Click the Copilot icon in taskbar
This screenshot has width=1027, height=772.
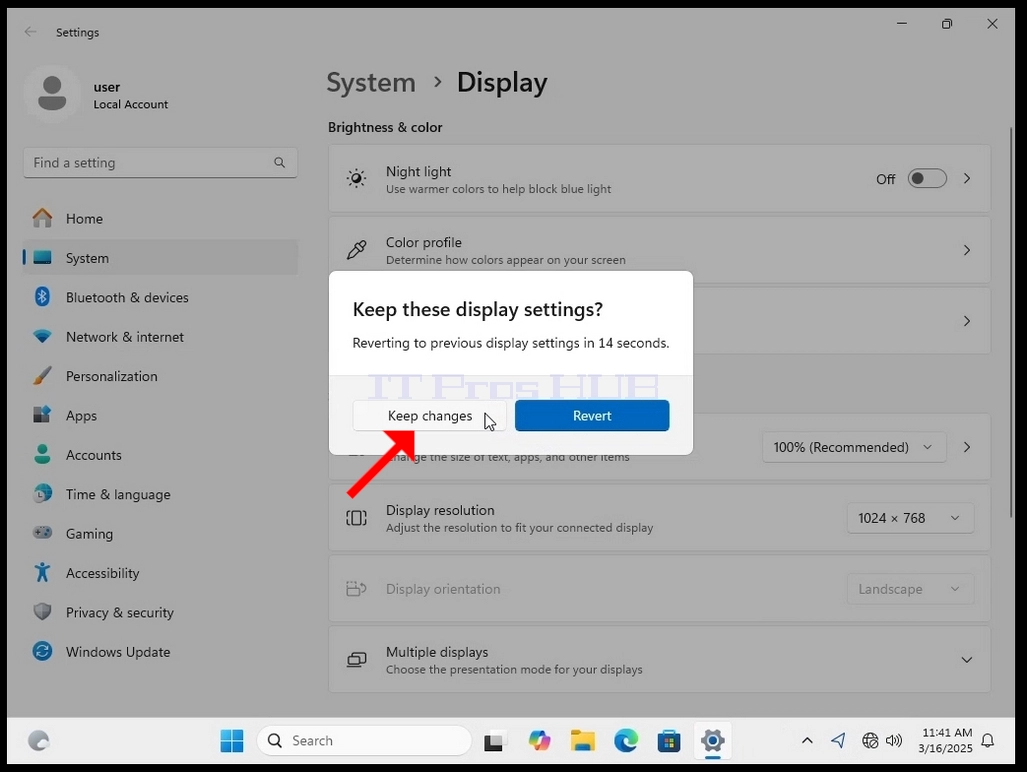click(539, 741)
